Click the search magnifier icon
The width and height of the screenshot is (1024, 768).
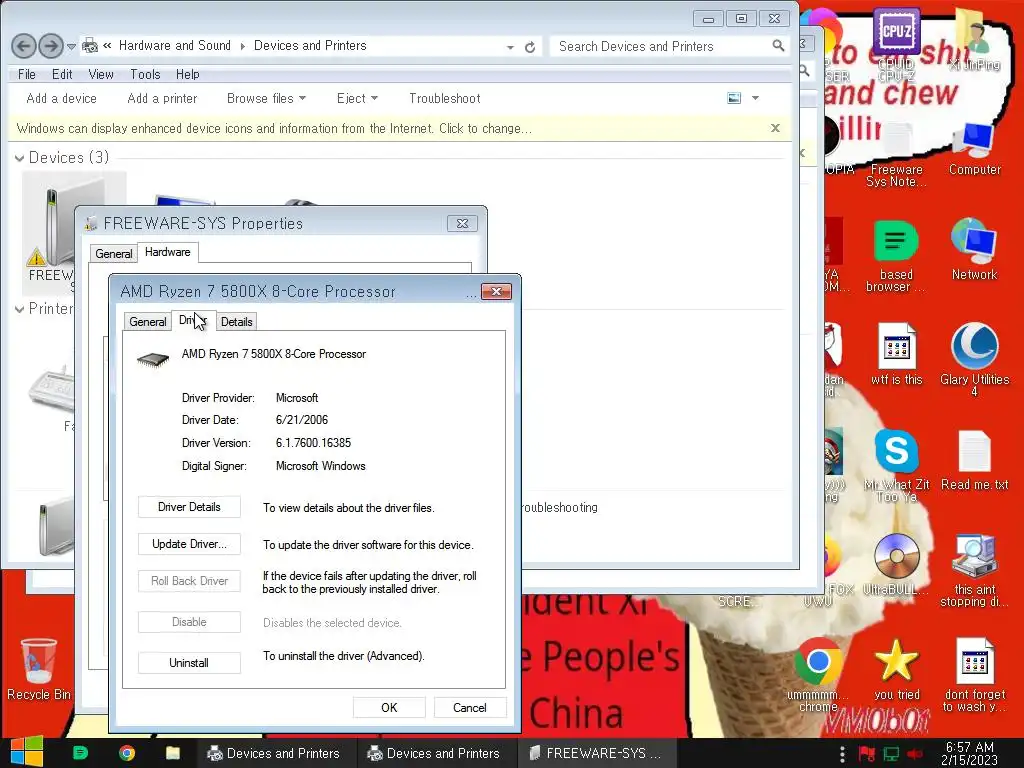(778, 46)
